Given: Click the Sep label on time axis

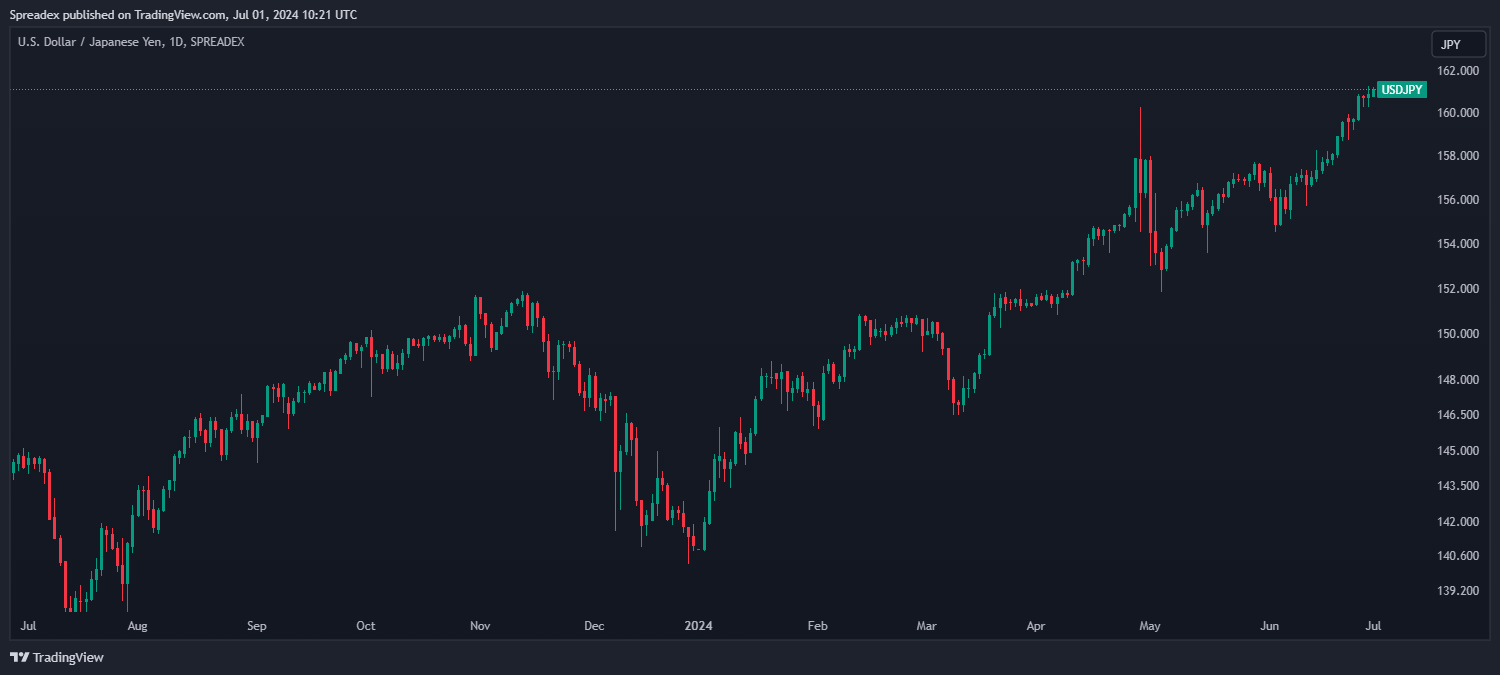Looking at the screenshot, I should (x=257, y=627).
